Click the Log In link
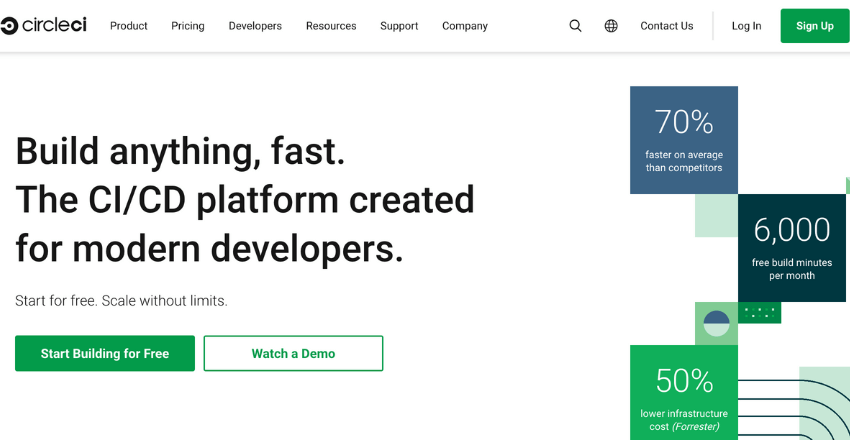 pos(746,26)
